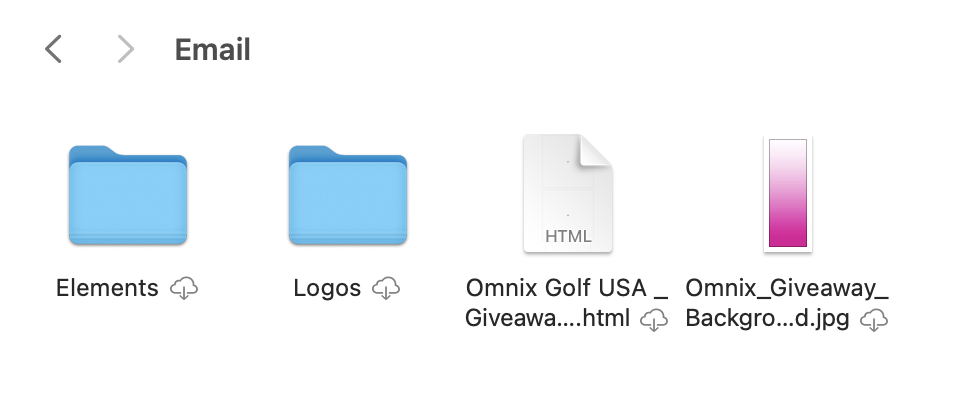Viewport: 974px width, 420px height.
Task: Click cloud download icon beside Giveawa....html
Action: pyautogui.click(x=654, y=320)
